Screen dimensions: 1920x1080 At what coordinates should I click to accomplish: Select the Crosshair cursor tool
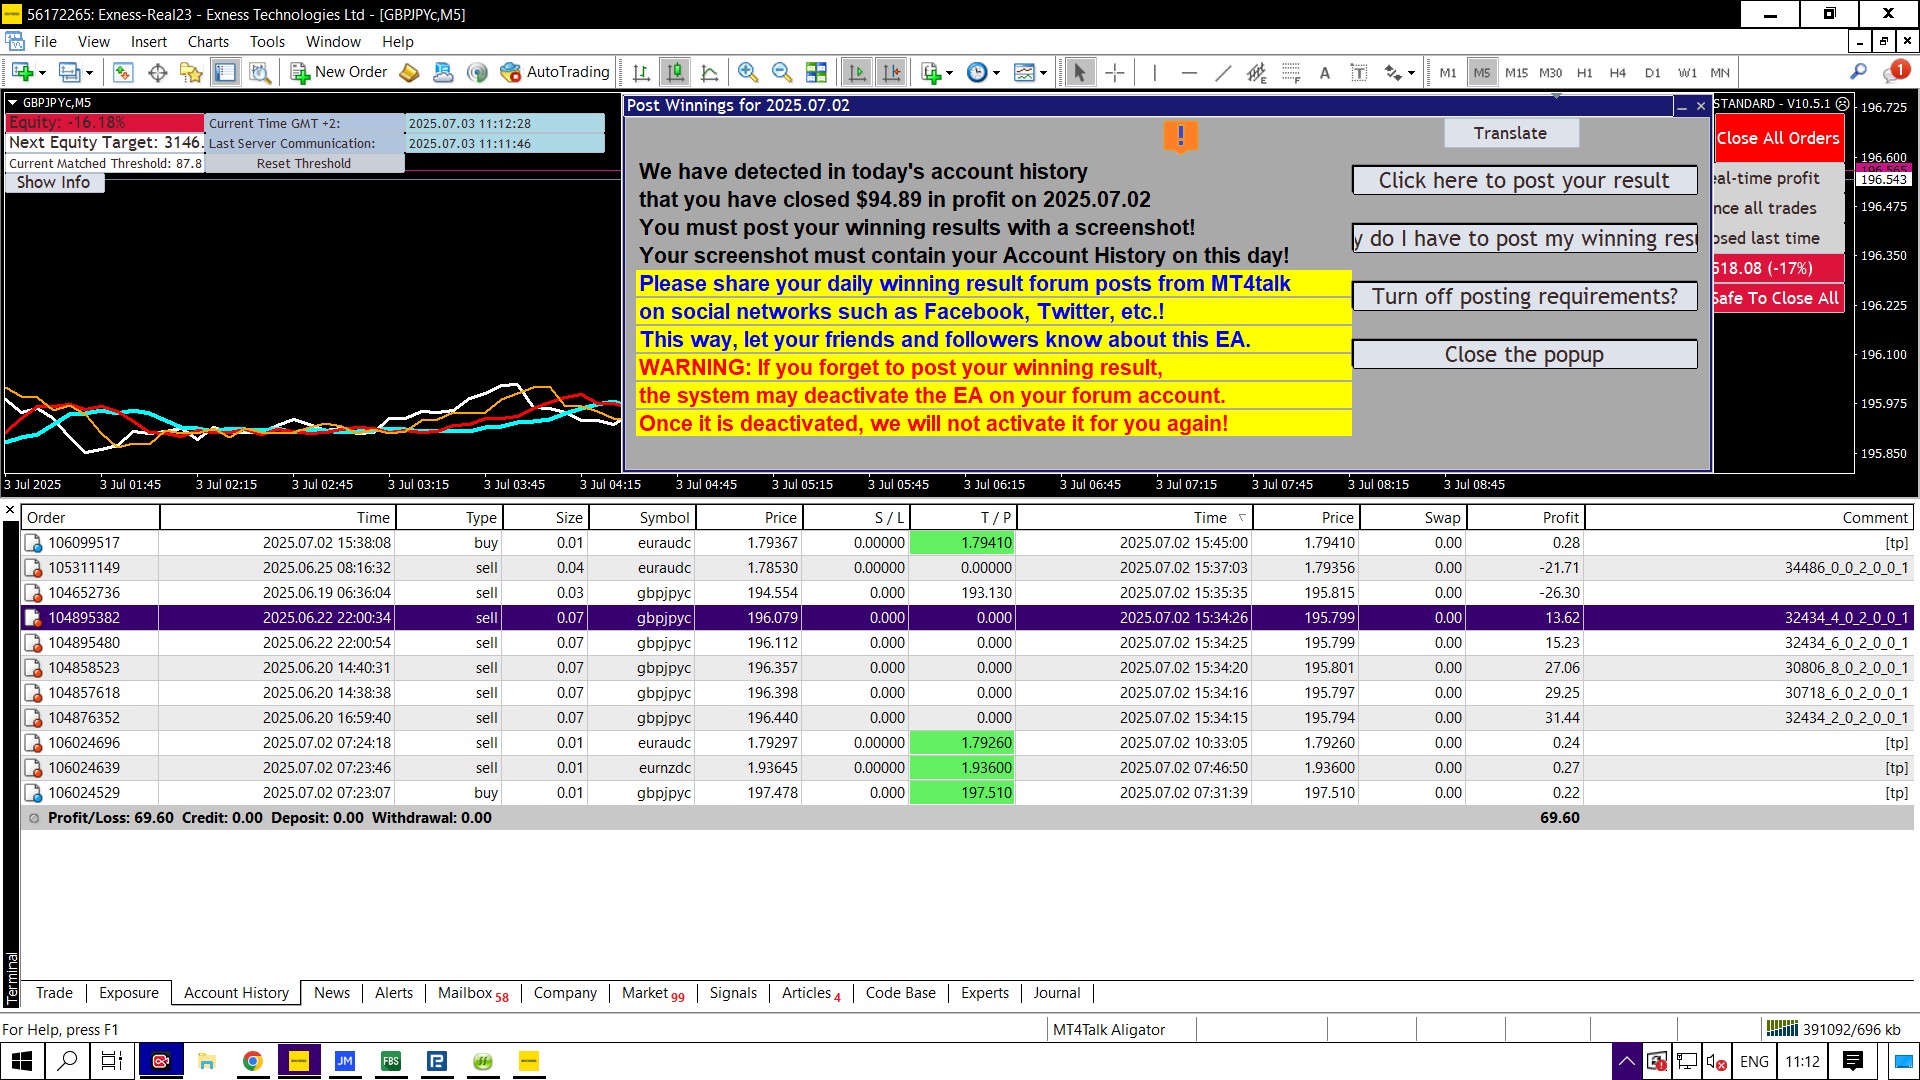(x=1115, y=72)
